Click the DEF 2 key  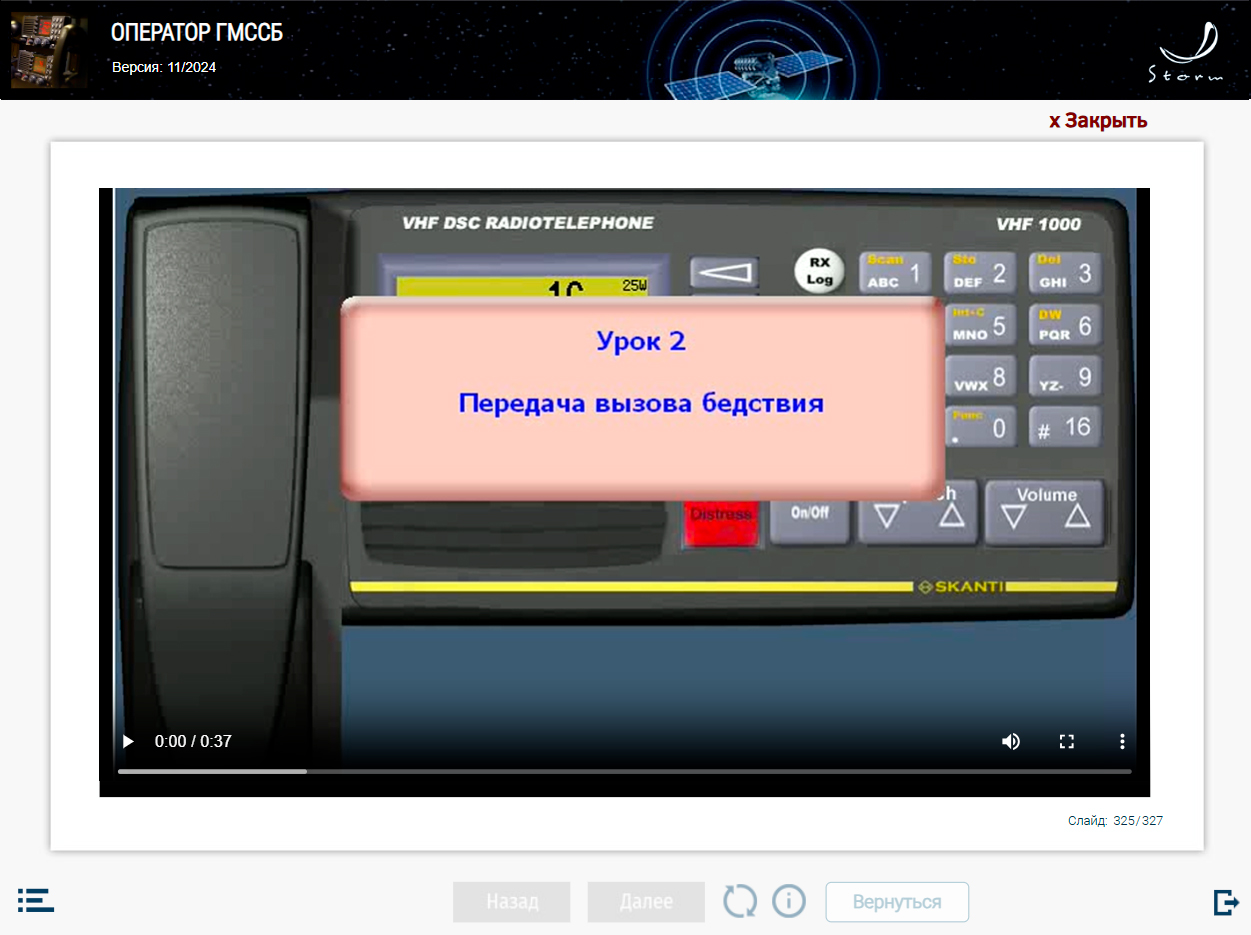pos(981,273)
